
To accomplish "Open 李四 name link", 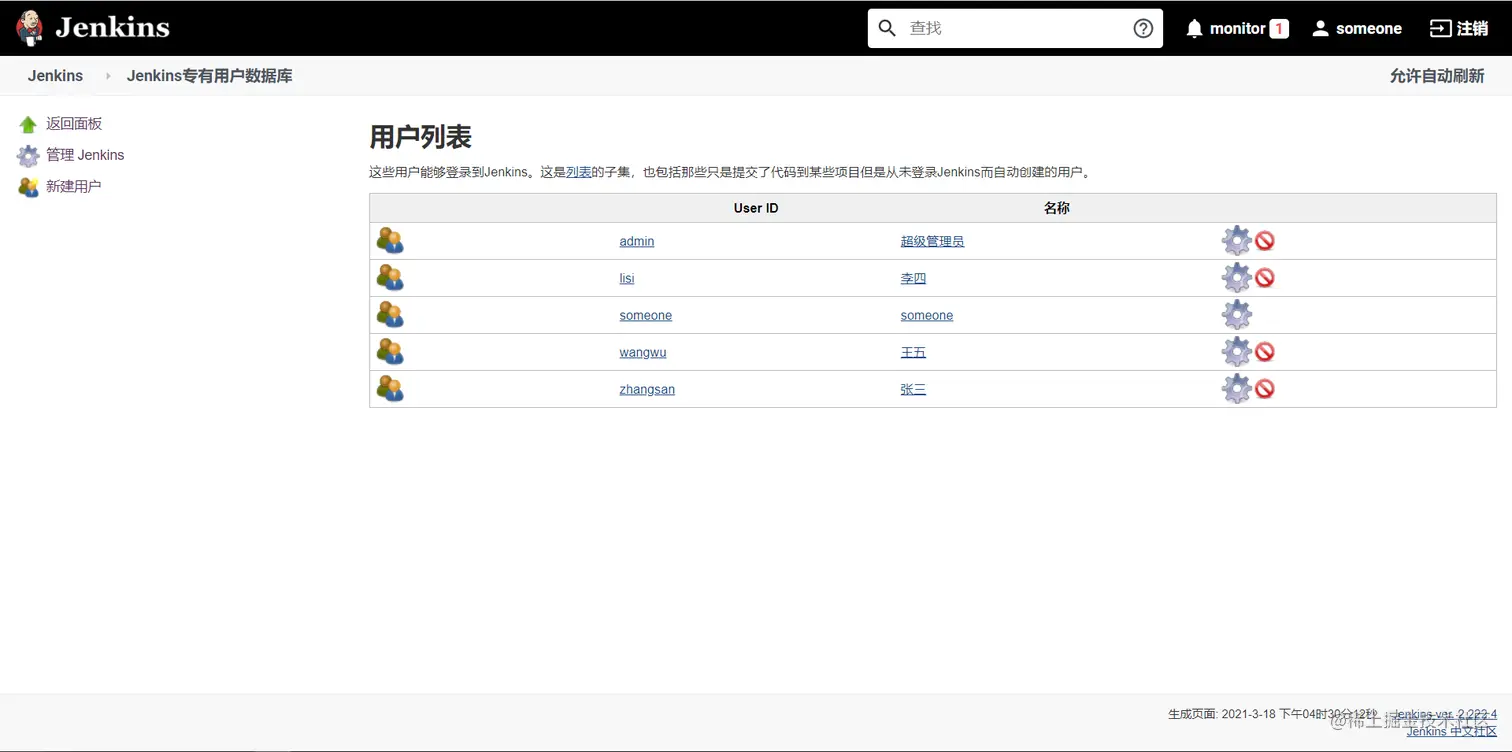I will [913, 278].
